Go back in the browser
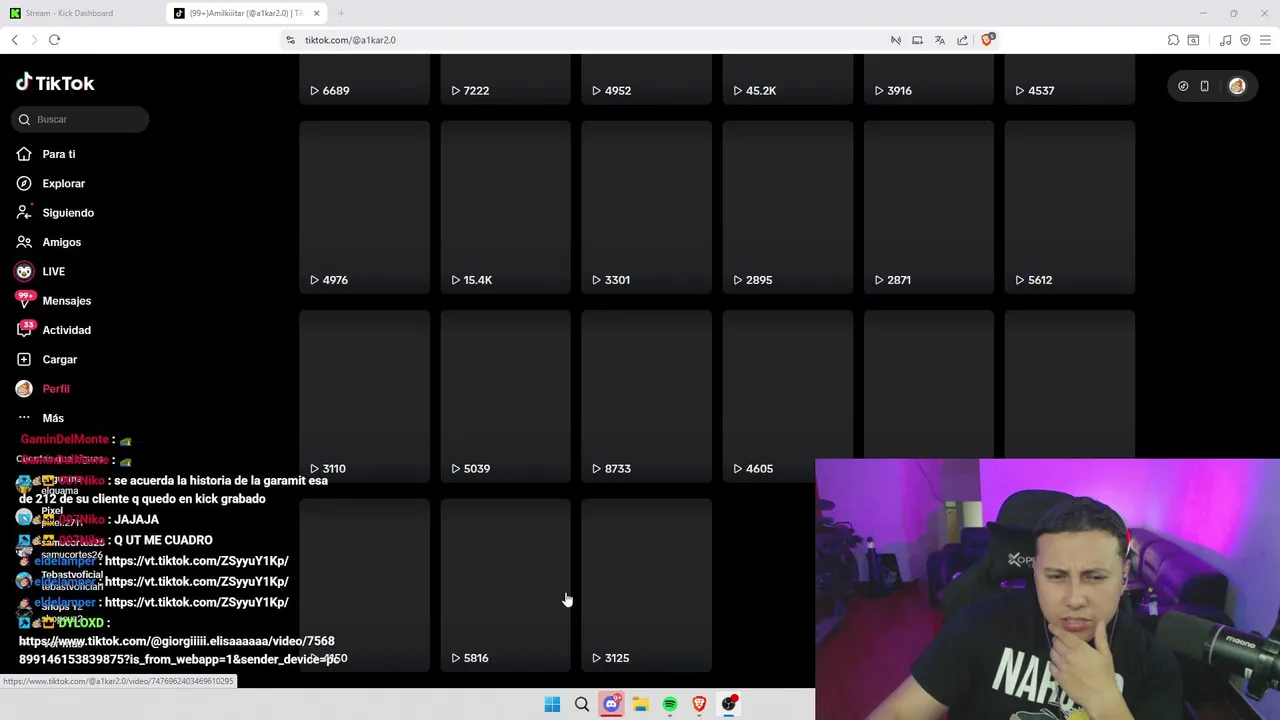The image size is (1280, 720). (15, 40)
